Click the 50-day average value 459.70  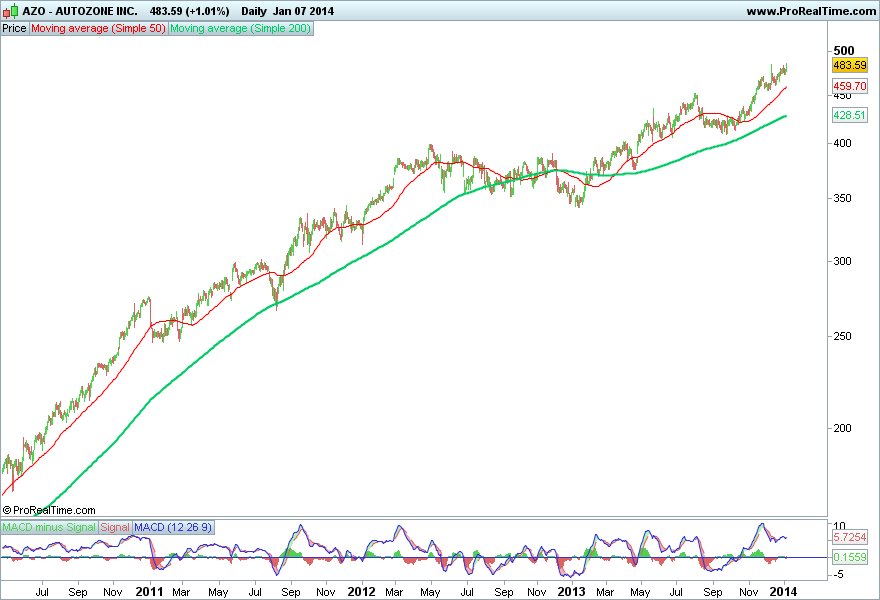click(850, 86)
